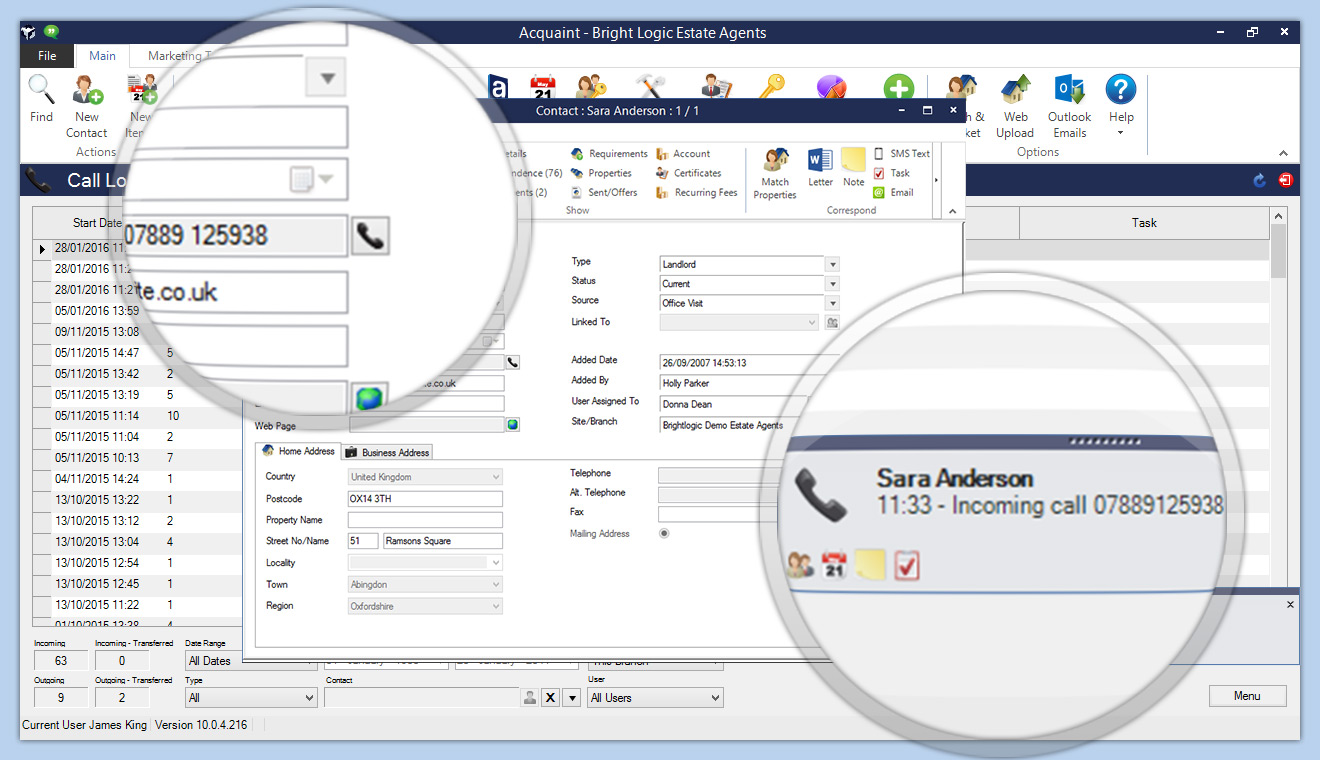This screenshot has width=1320, height=760.
Task: Click the street name field showing Ramsons Square
Action: (x=443, y=541)
